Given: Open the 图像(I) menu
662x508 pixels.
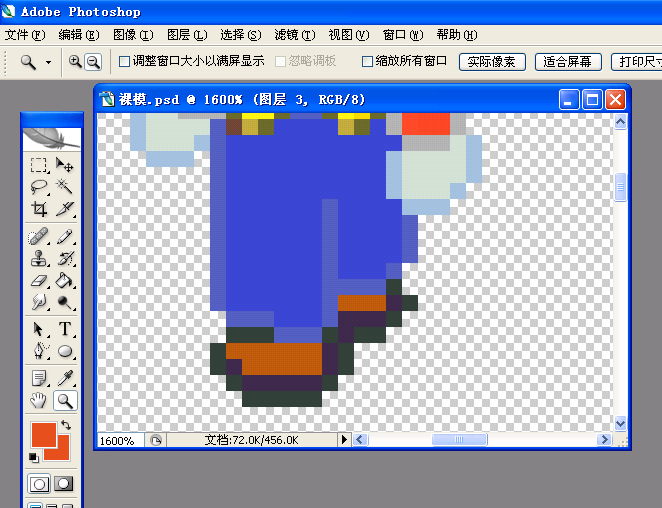Looking at the screenshot, I should [133, 35].
